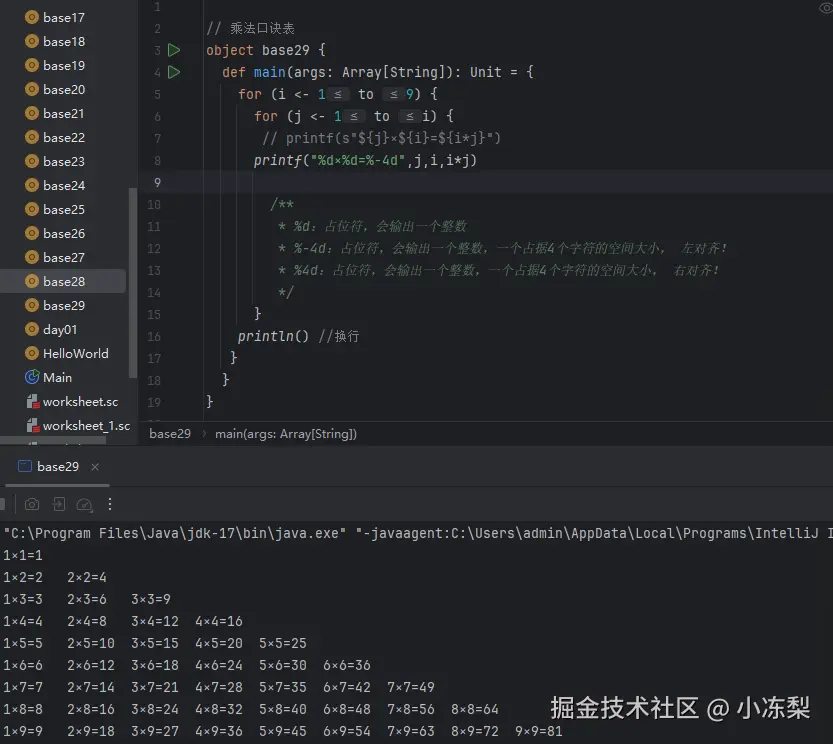Click console output '2×2=4'
833x744 pixels.
coord(87,577)
